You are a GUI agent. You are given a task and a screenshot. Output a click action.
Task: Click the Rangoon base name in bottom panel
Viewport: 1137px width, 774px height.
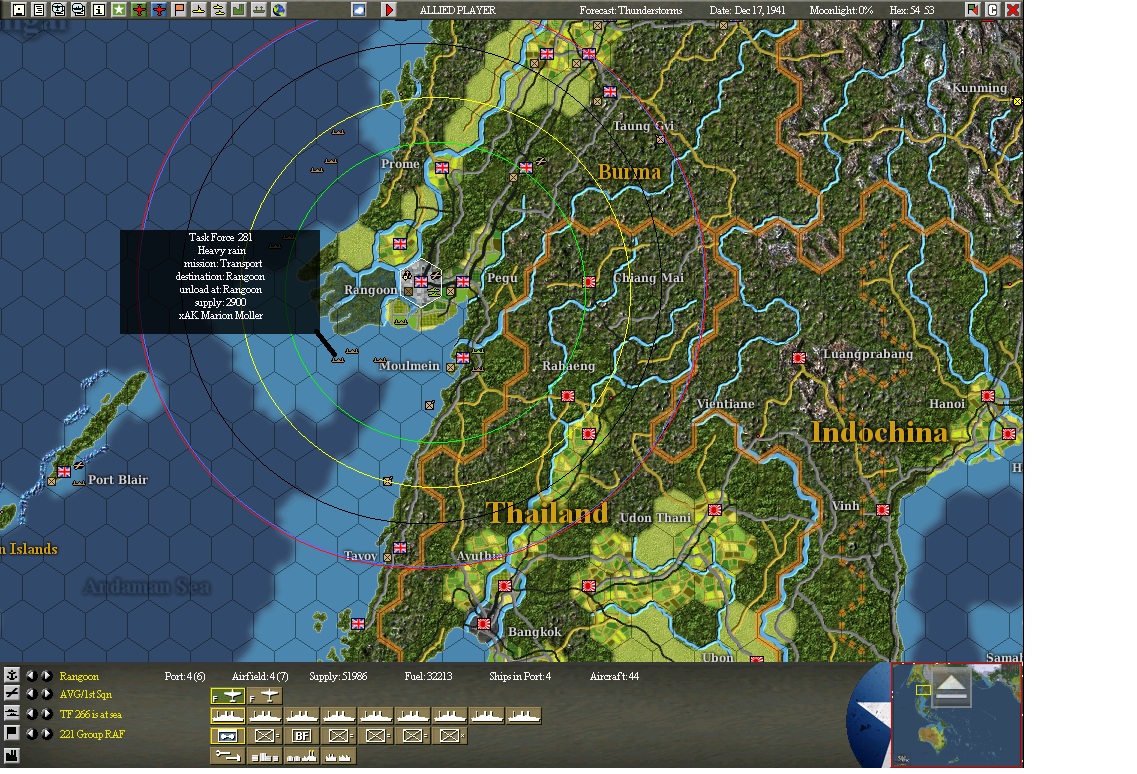tap(79, 676)
